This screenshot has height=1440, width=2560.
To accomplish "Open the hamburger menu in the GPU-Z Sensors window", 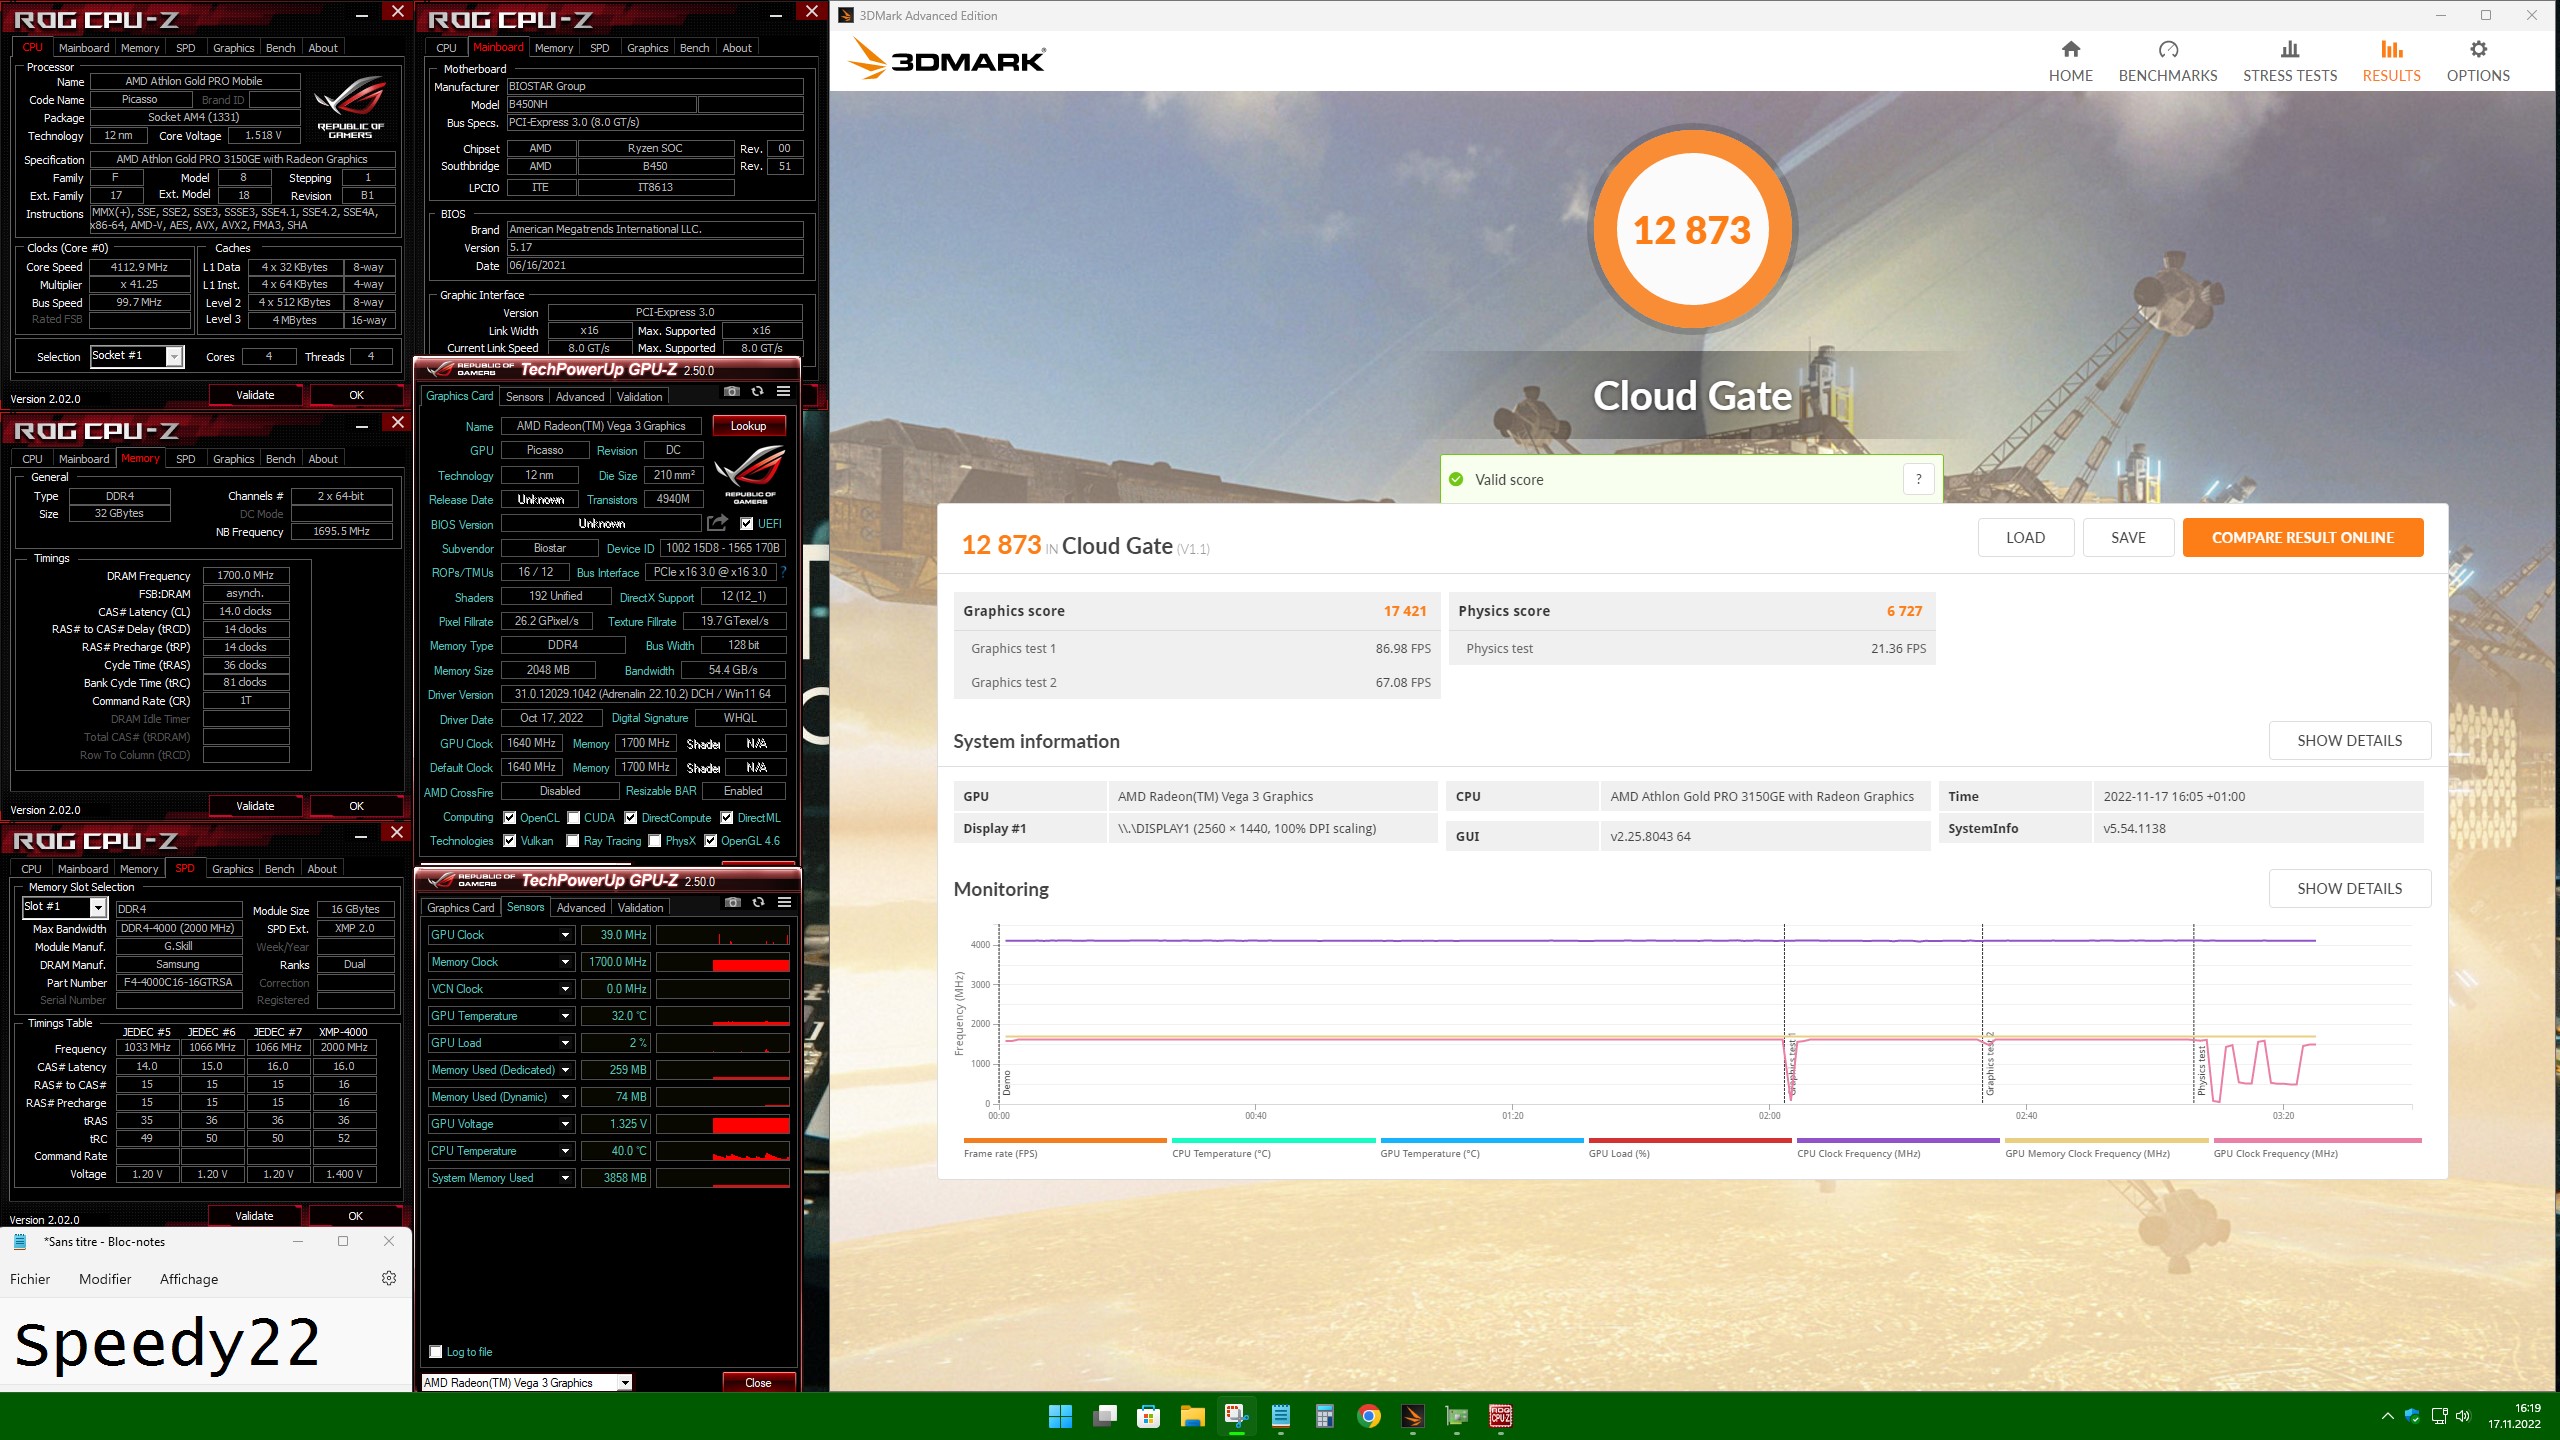I will (x=784, y=903).
